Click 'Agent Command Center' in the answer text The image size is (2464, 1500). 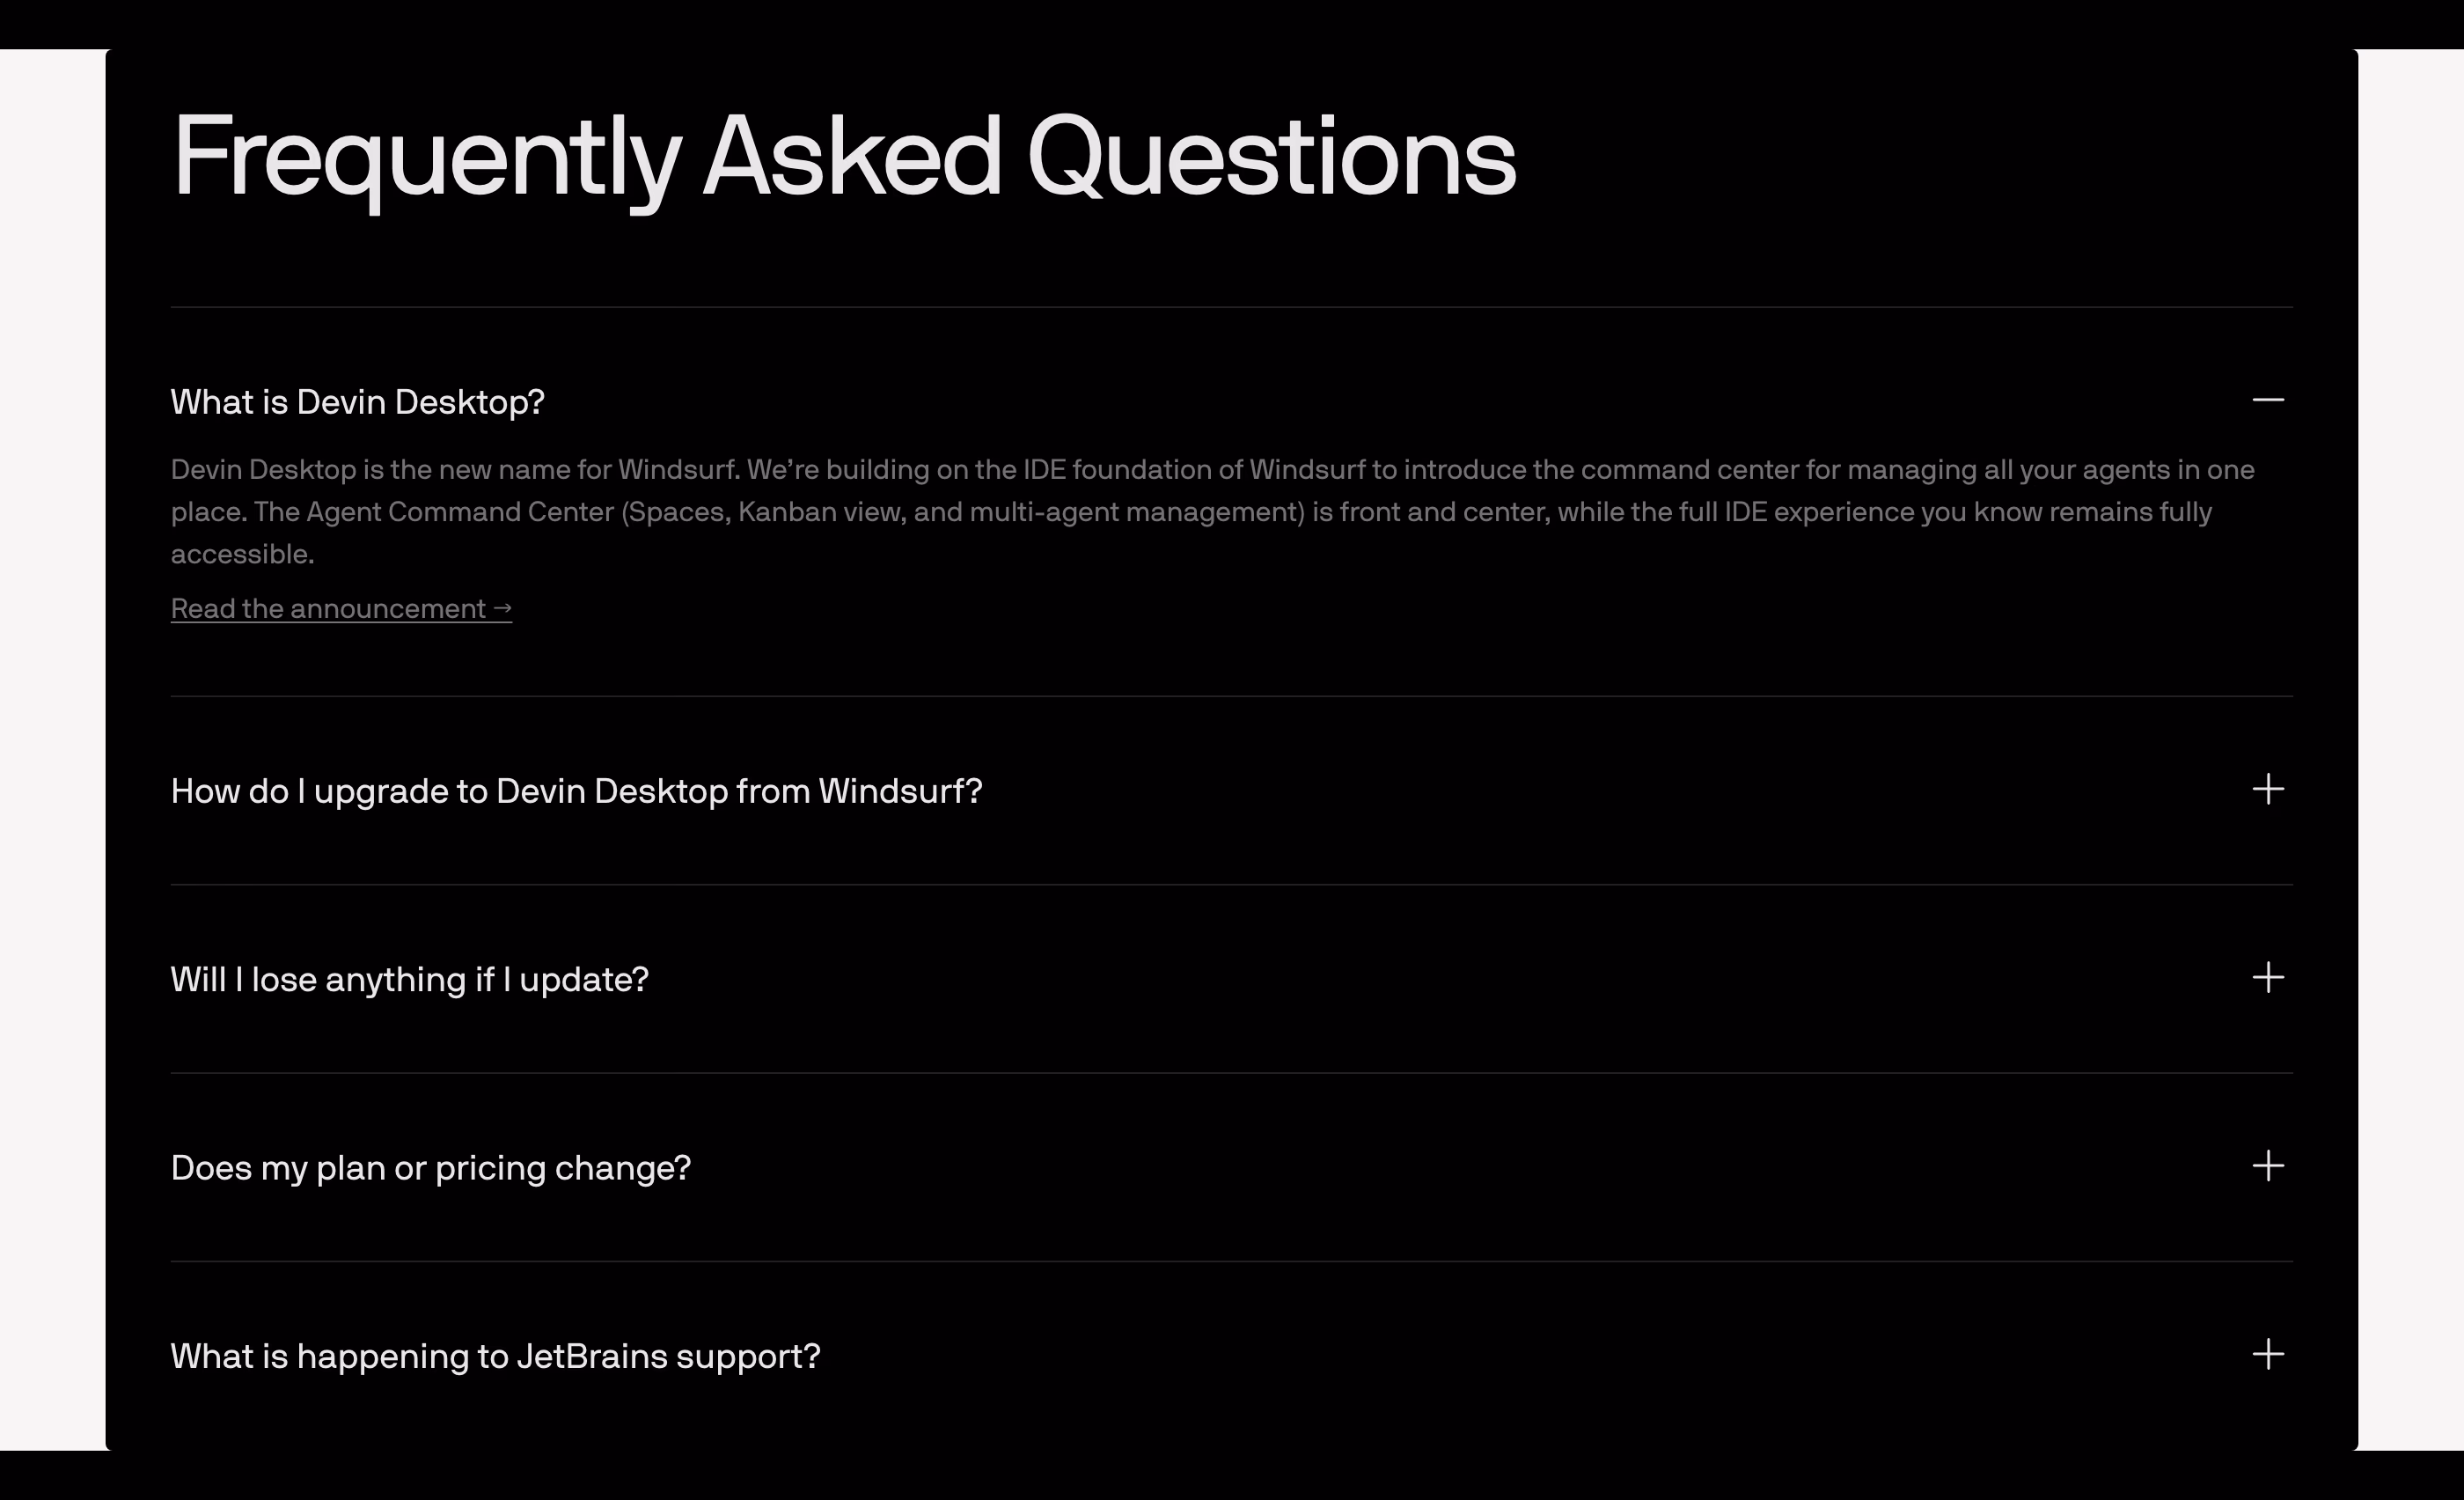click(x=460, y=512)
